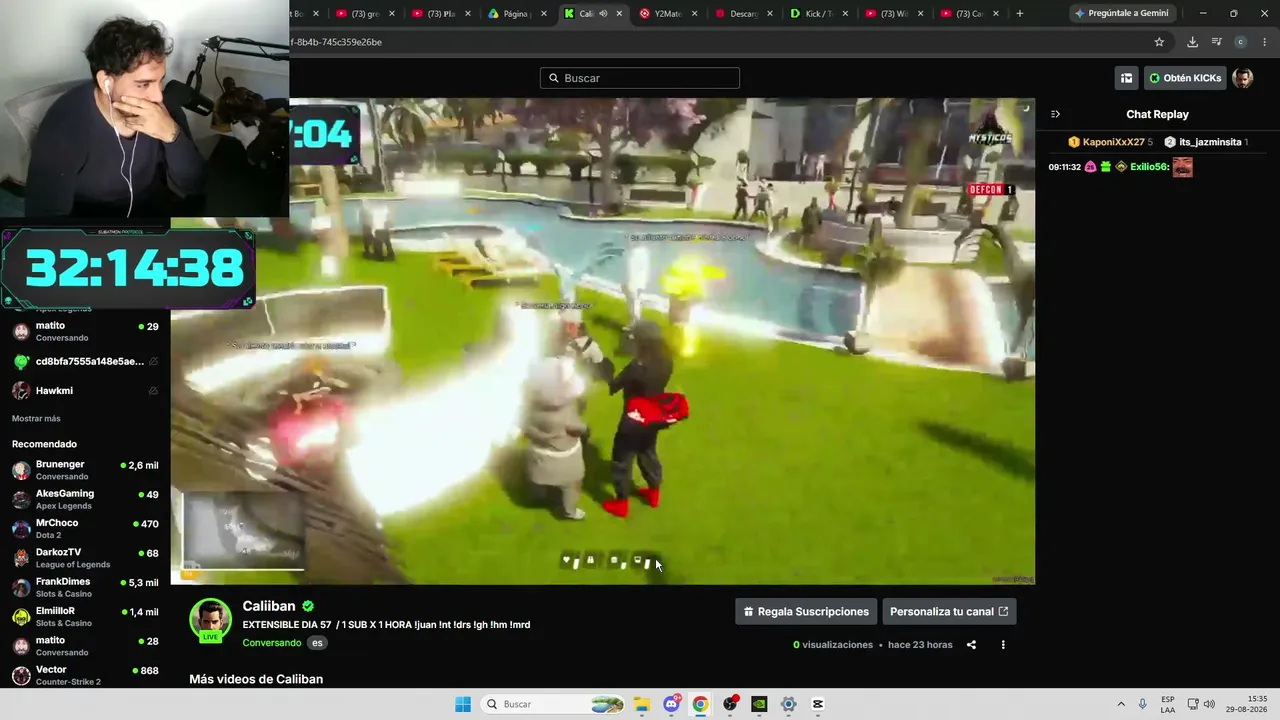Open ElmiilloR's channel in sidebar
1280x720 pixels.
(85, 616)
